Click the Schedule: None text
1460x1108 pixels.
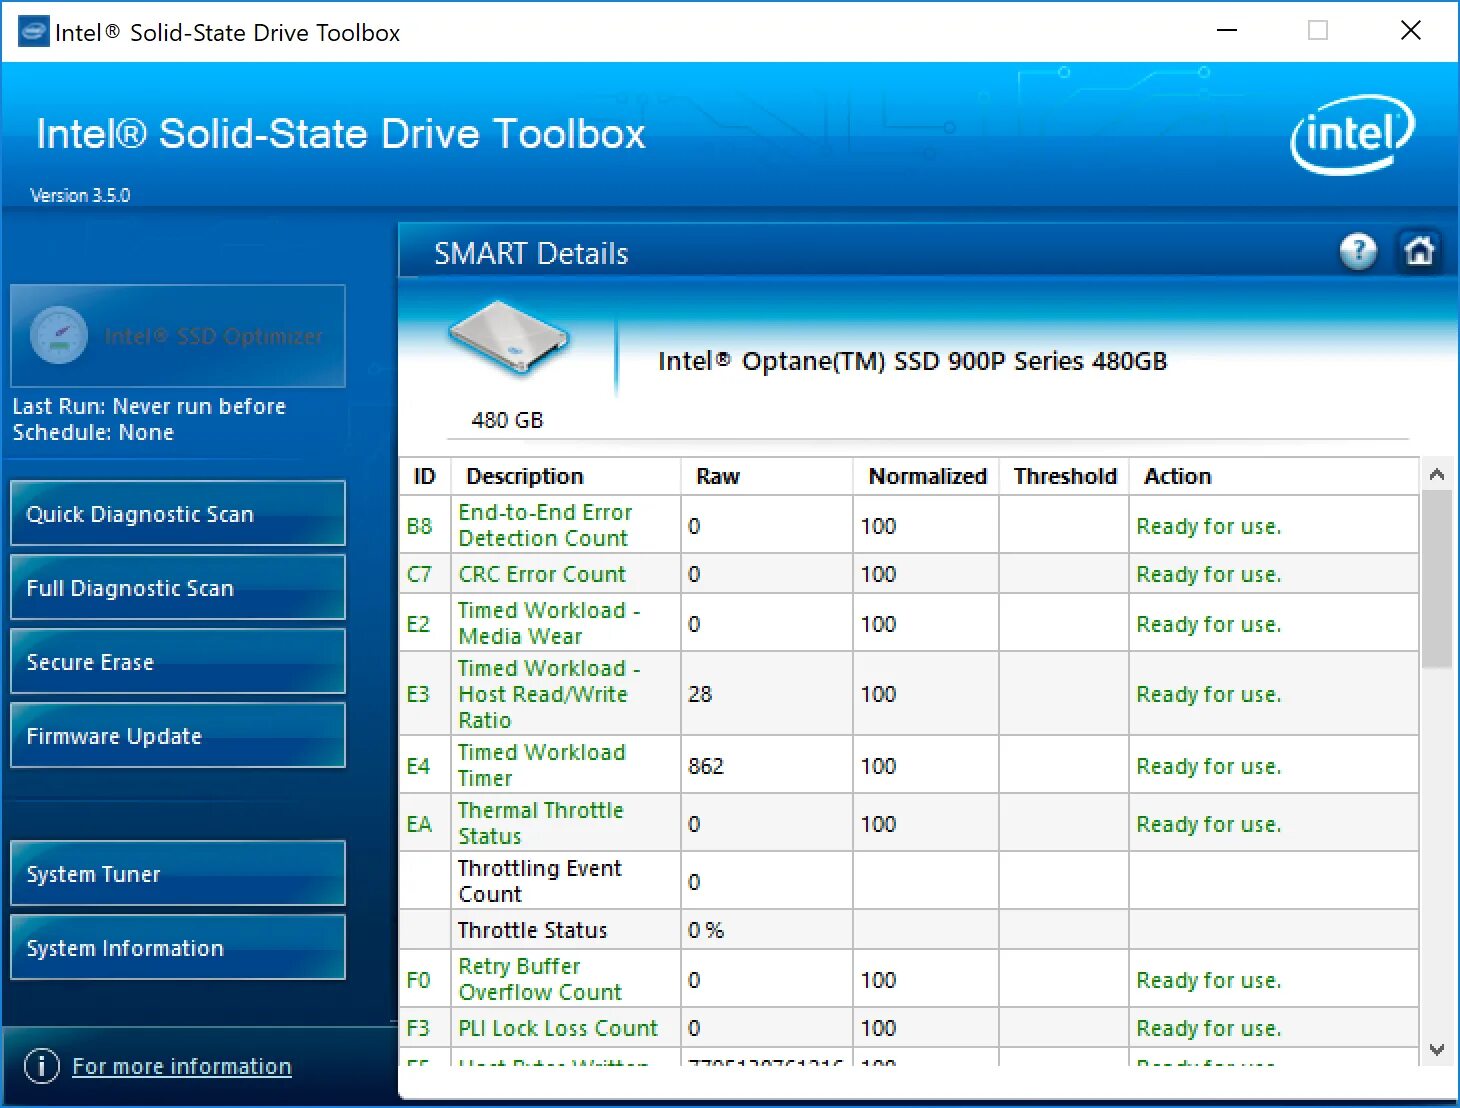pos(93,433)
